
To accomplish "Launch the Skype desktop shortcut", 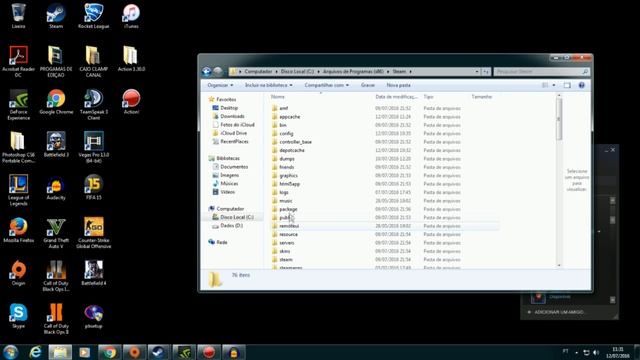I will tap(18, 316).
